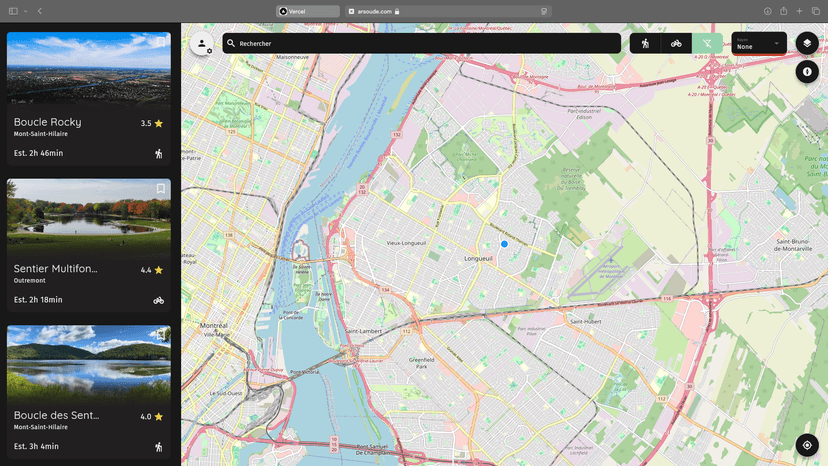Click the Est. 2h 46min duration
This screenshot has width=828, height=466.
[x=39, y=153]
